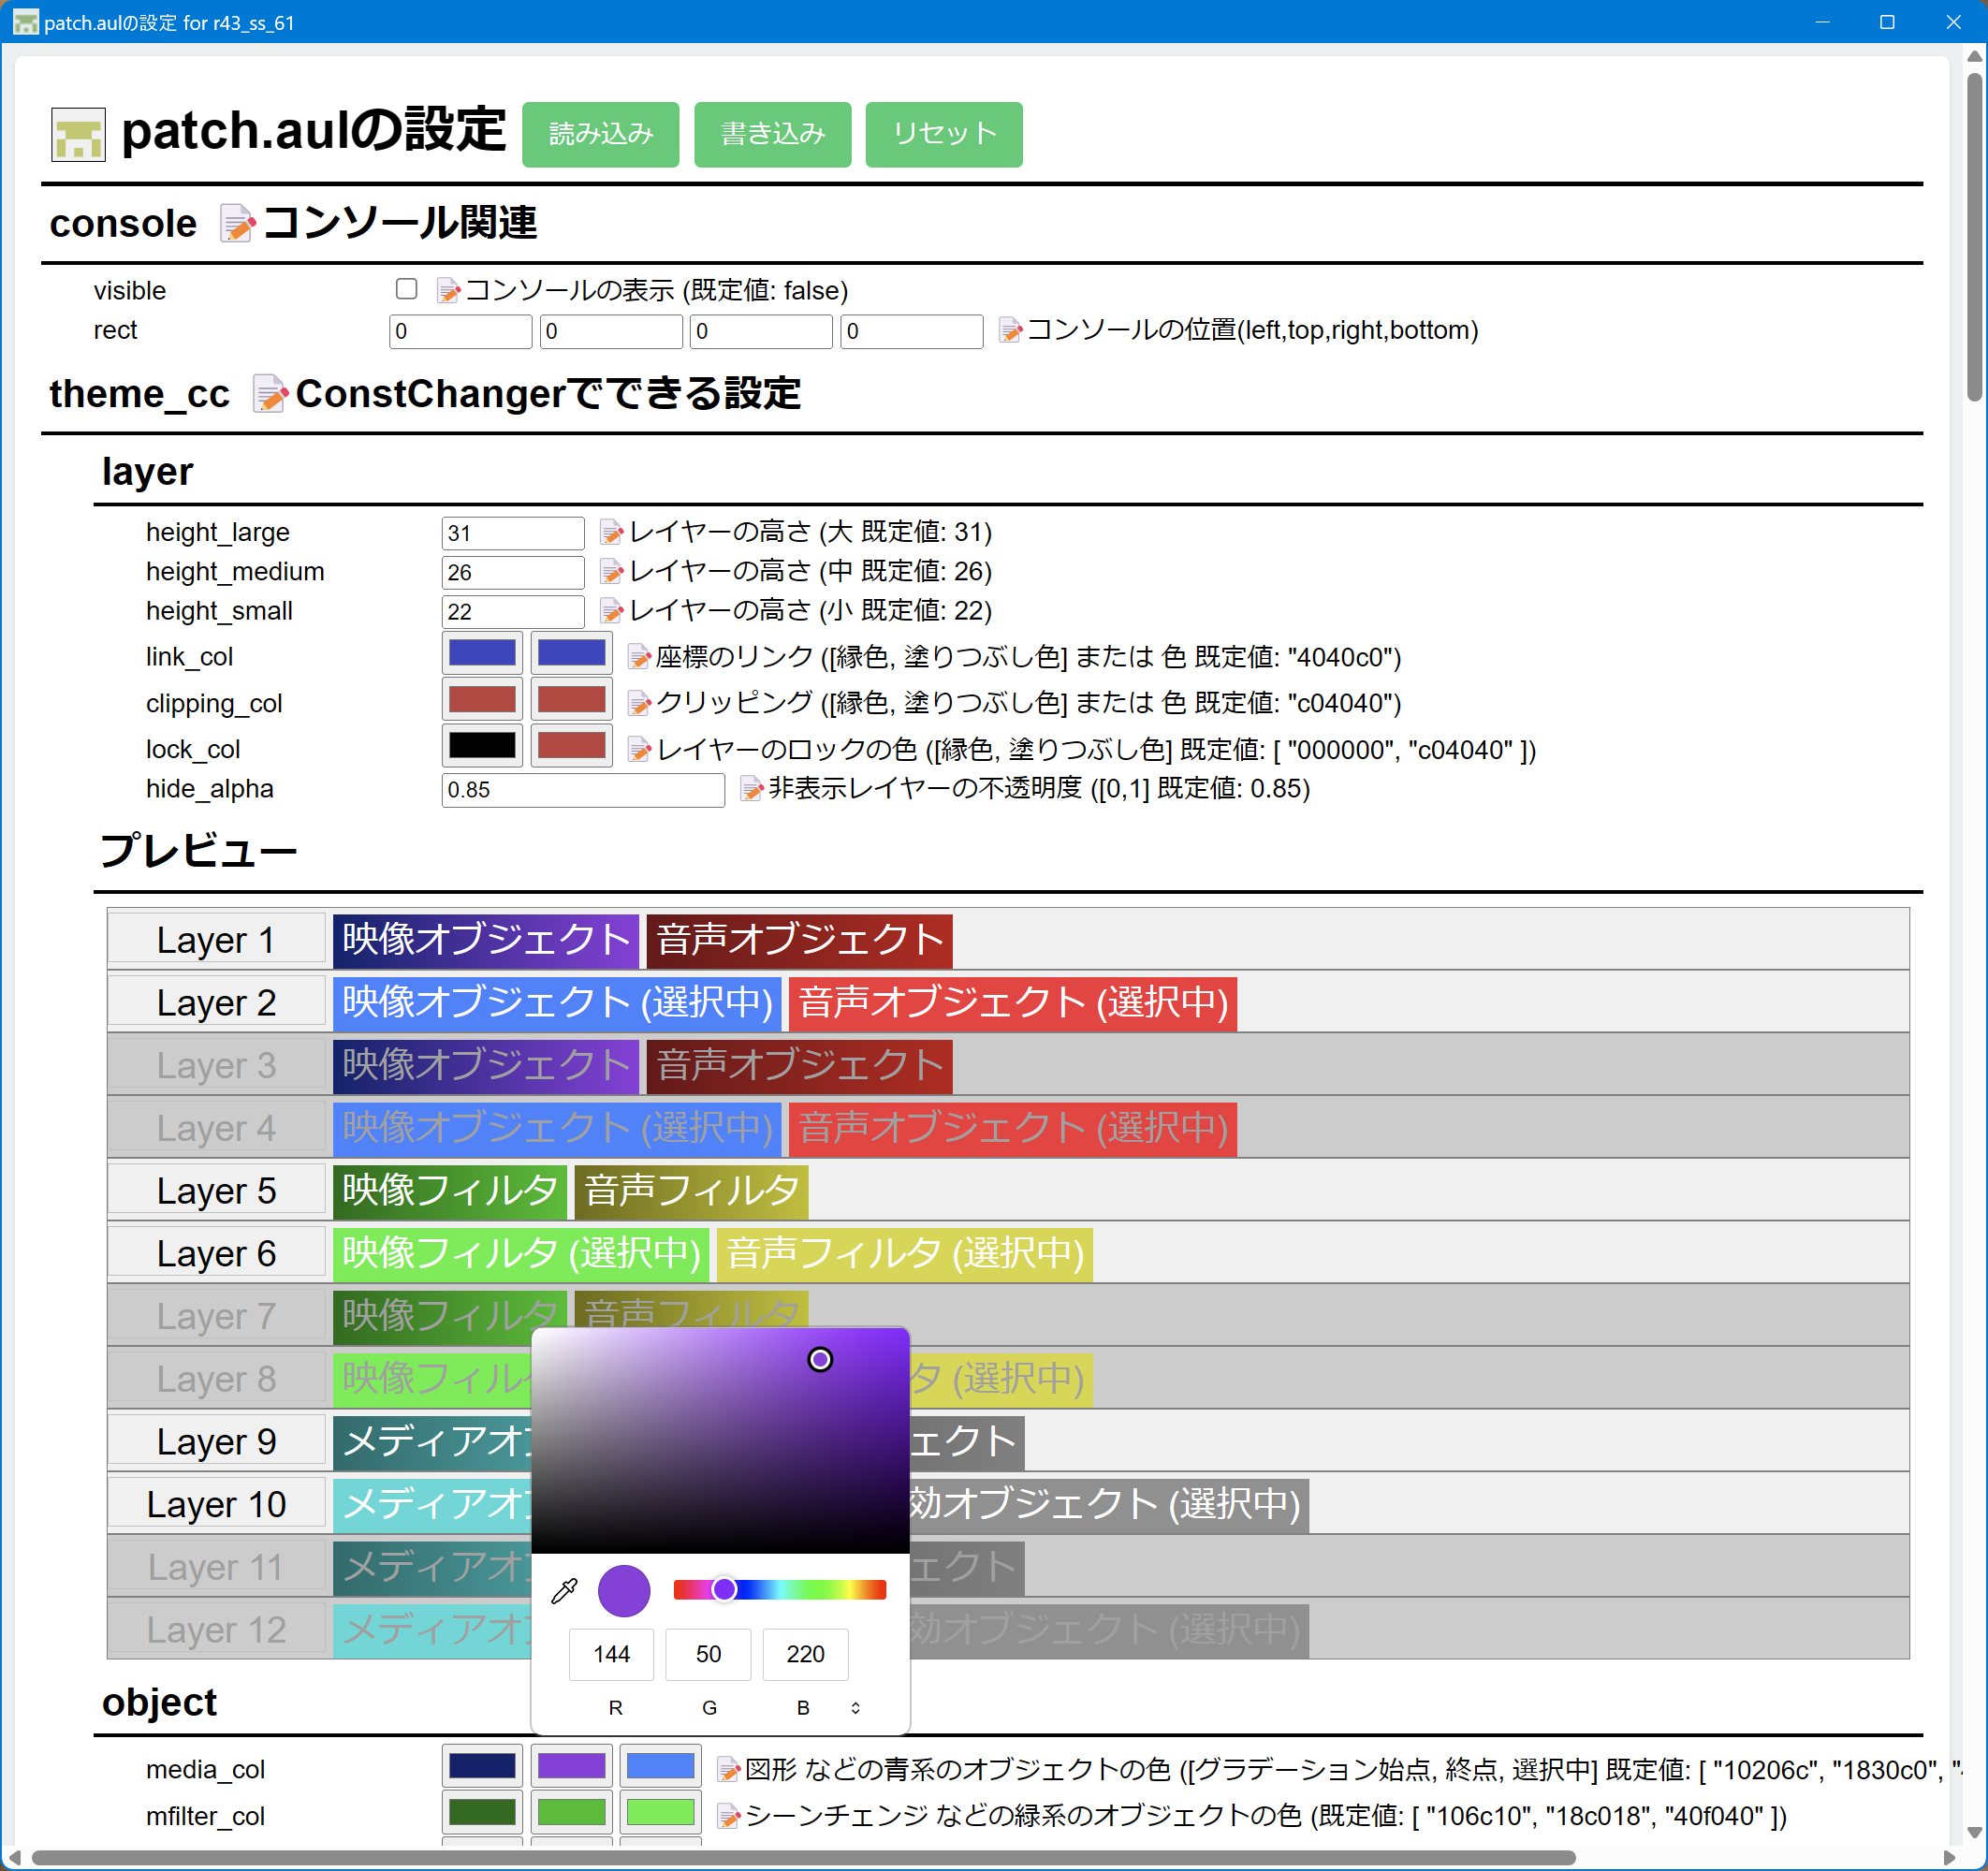Click 音声オブジェクト (選択中) on Layer 2
Screen dimensions: 1988x1871
[1012, 1003]
